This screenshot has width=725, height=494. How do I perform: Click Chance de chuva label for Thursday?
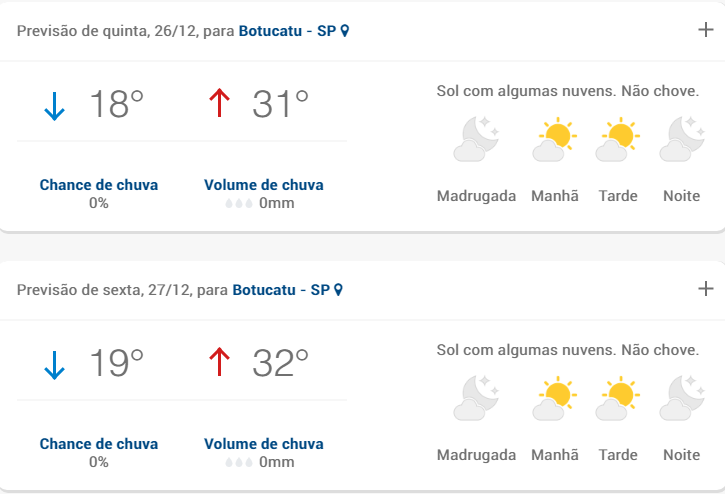coord(98,185)
